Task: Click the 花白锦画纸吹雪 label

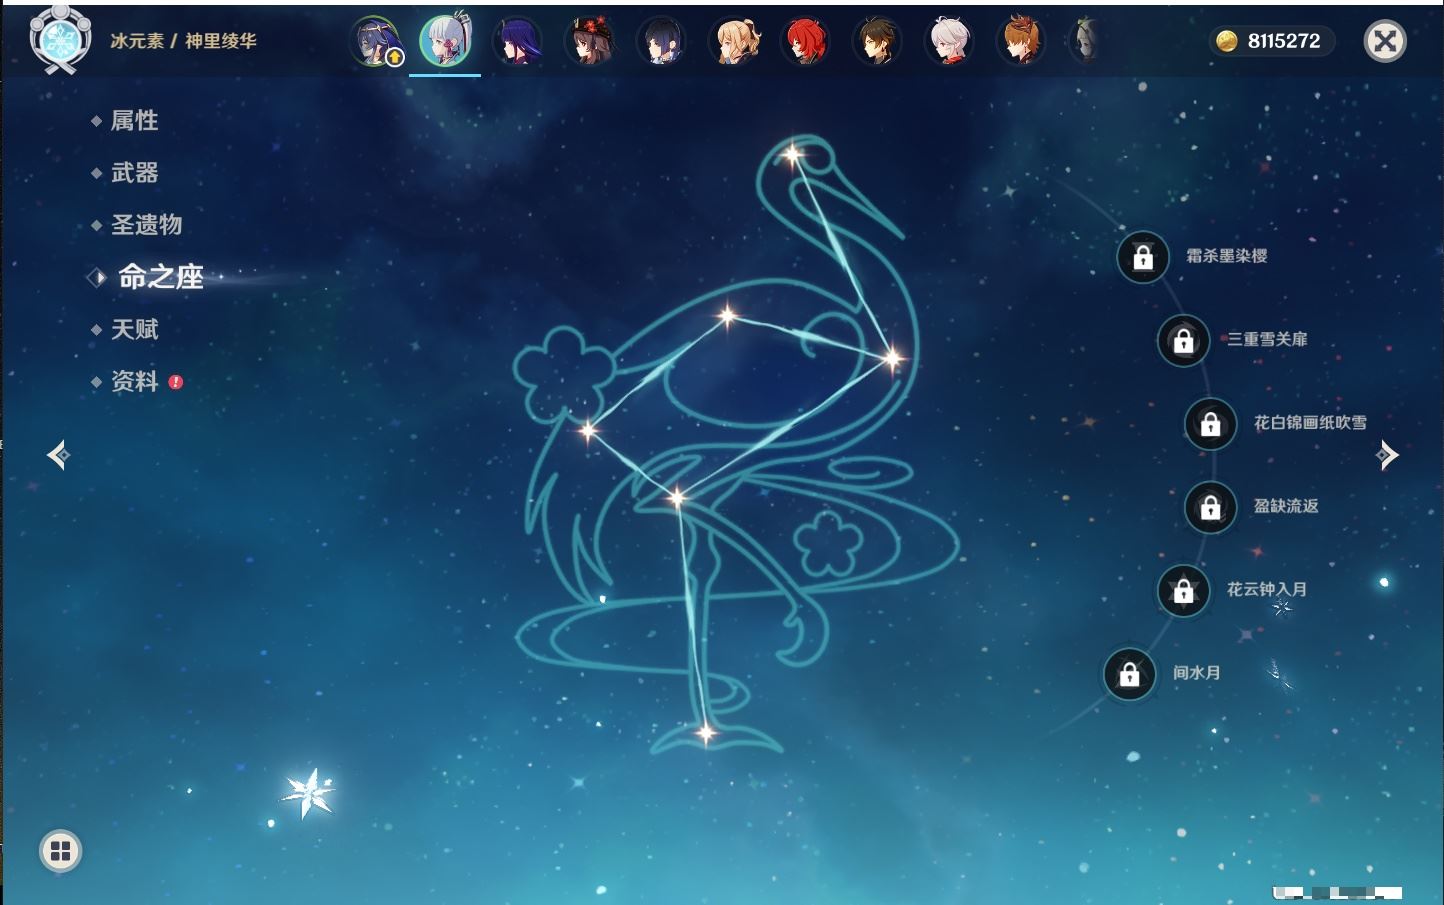Action: (x=1310, y=423)
